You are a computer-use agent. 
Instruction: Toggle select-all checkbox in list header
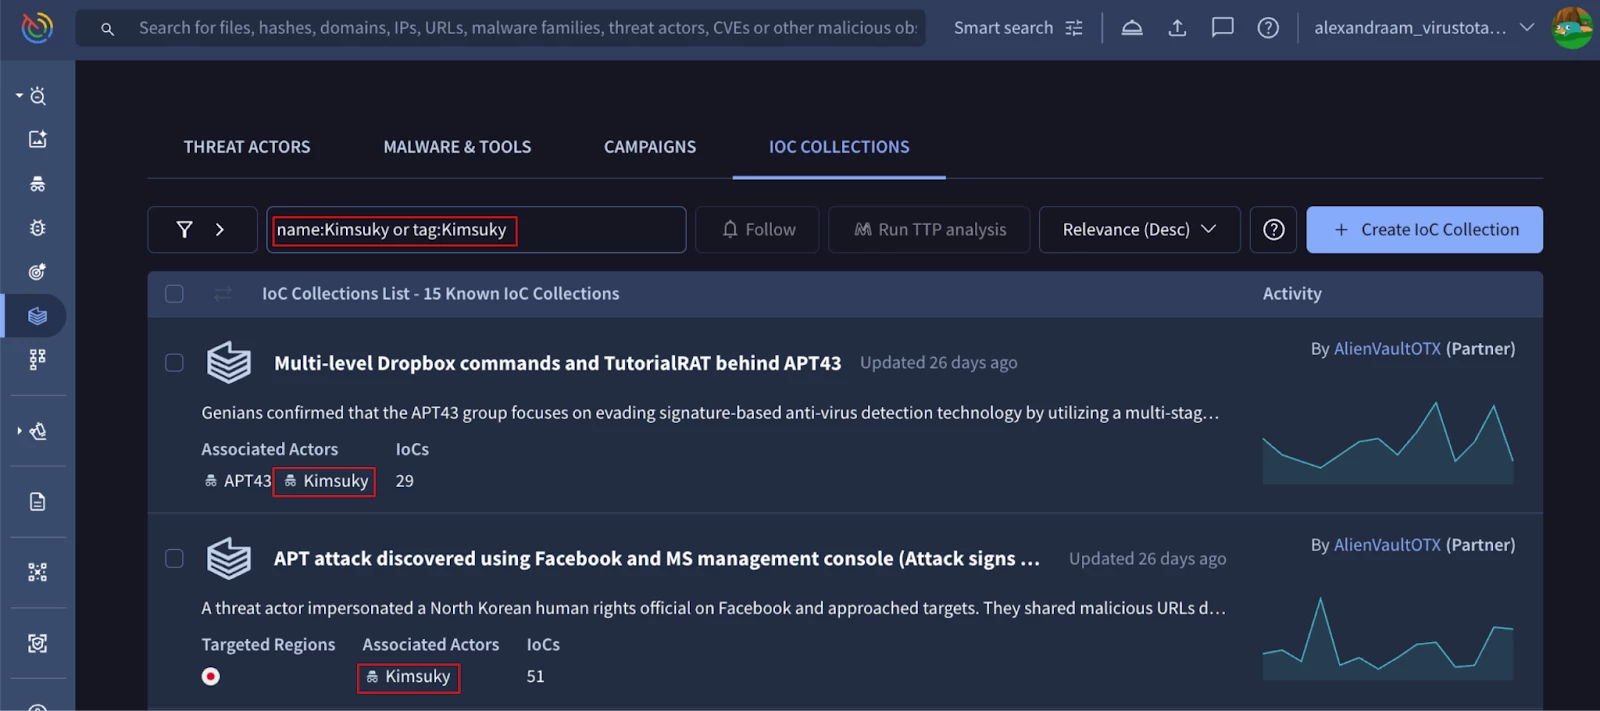tap(174, 294)
